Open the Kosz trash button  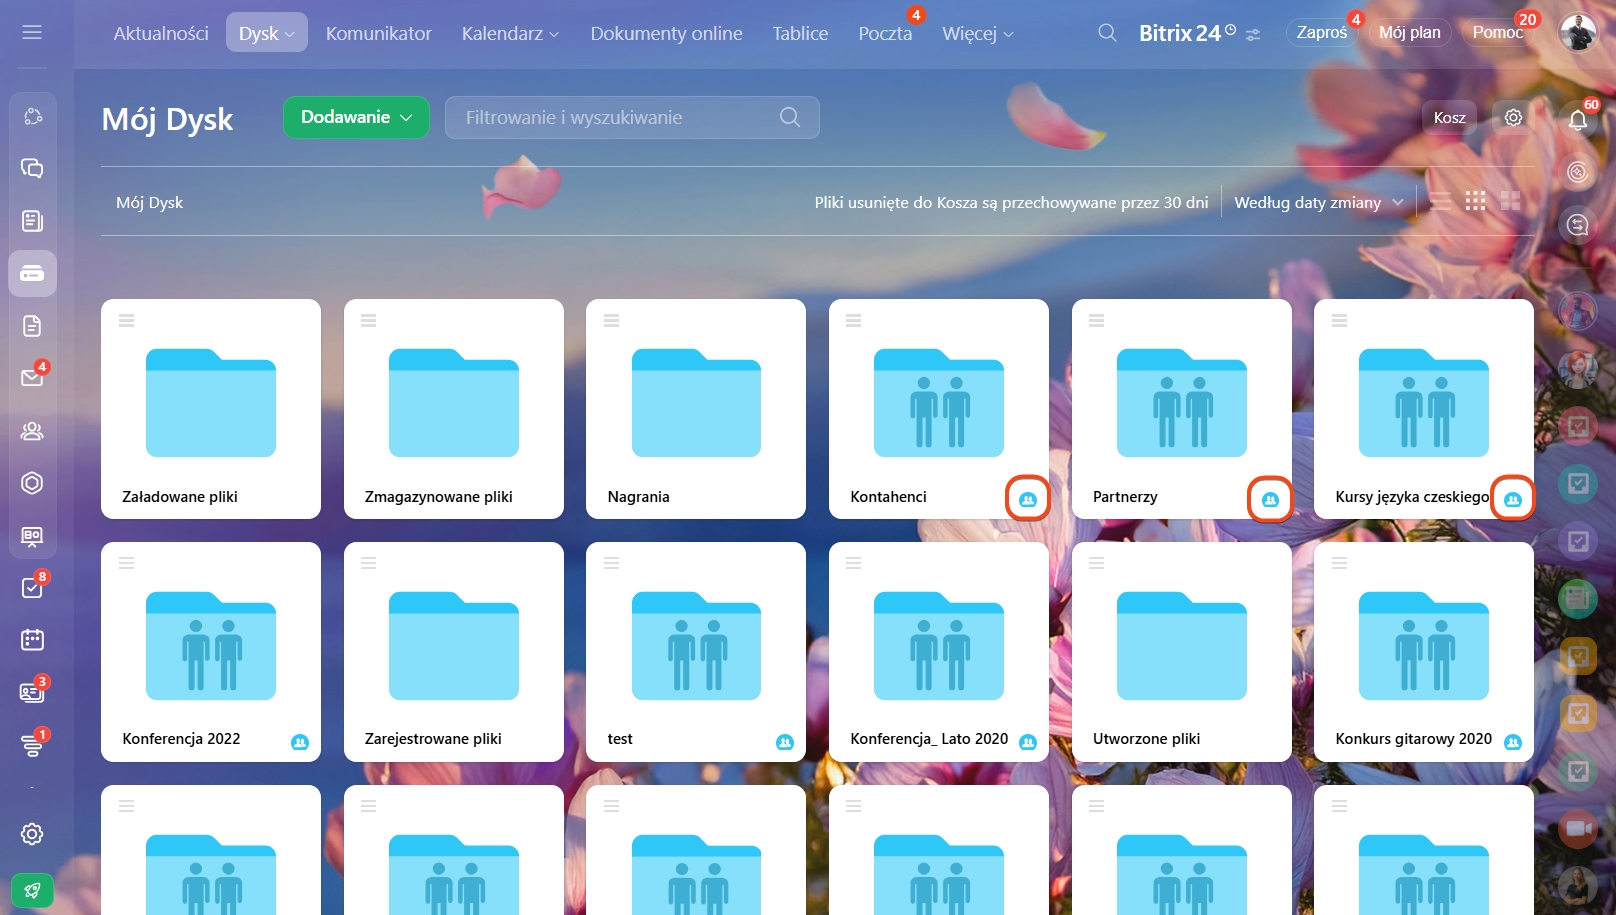pyautogui.click(x=1450, y=117)
